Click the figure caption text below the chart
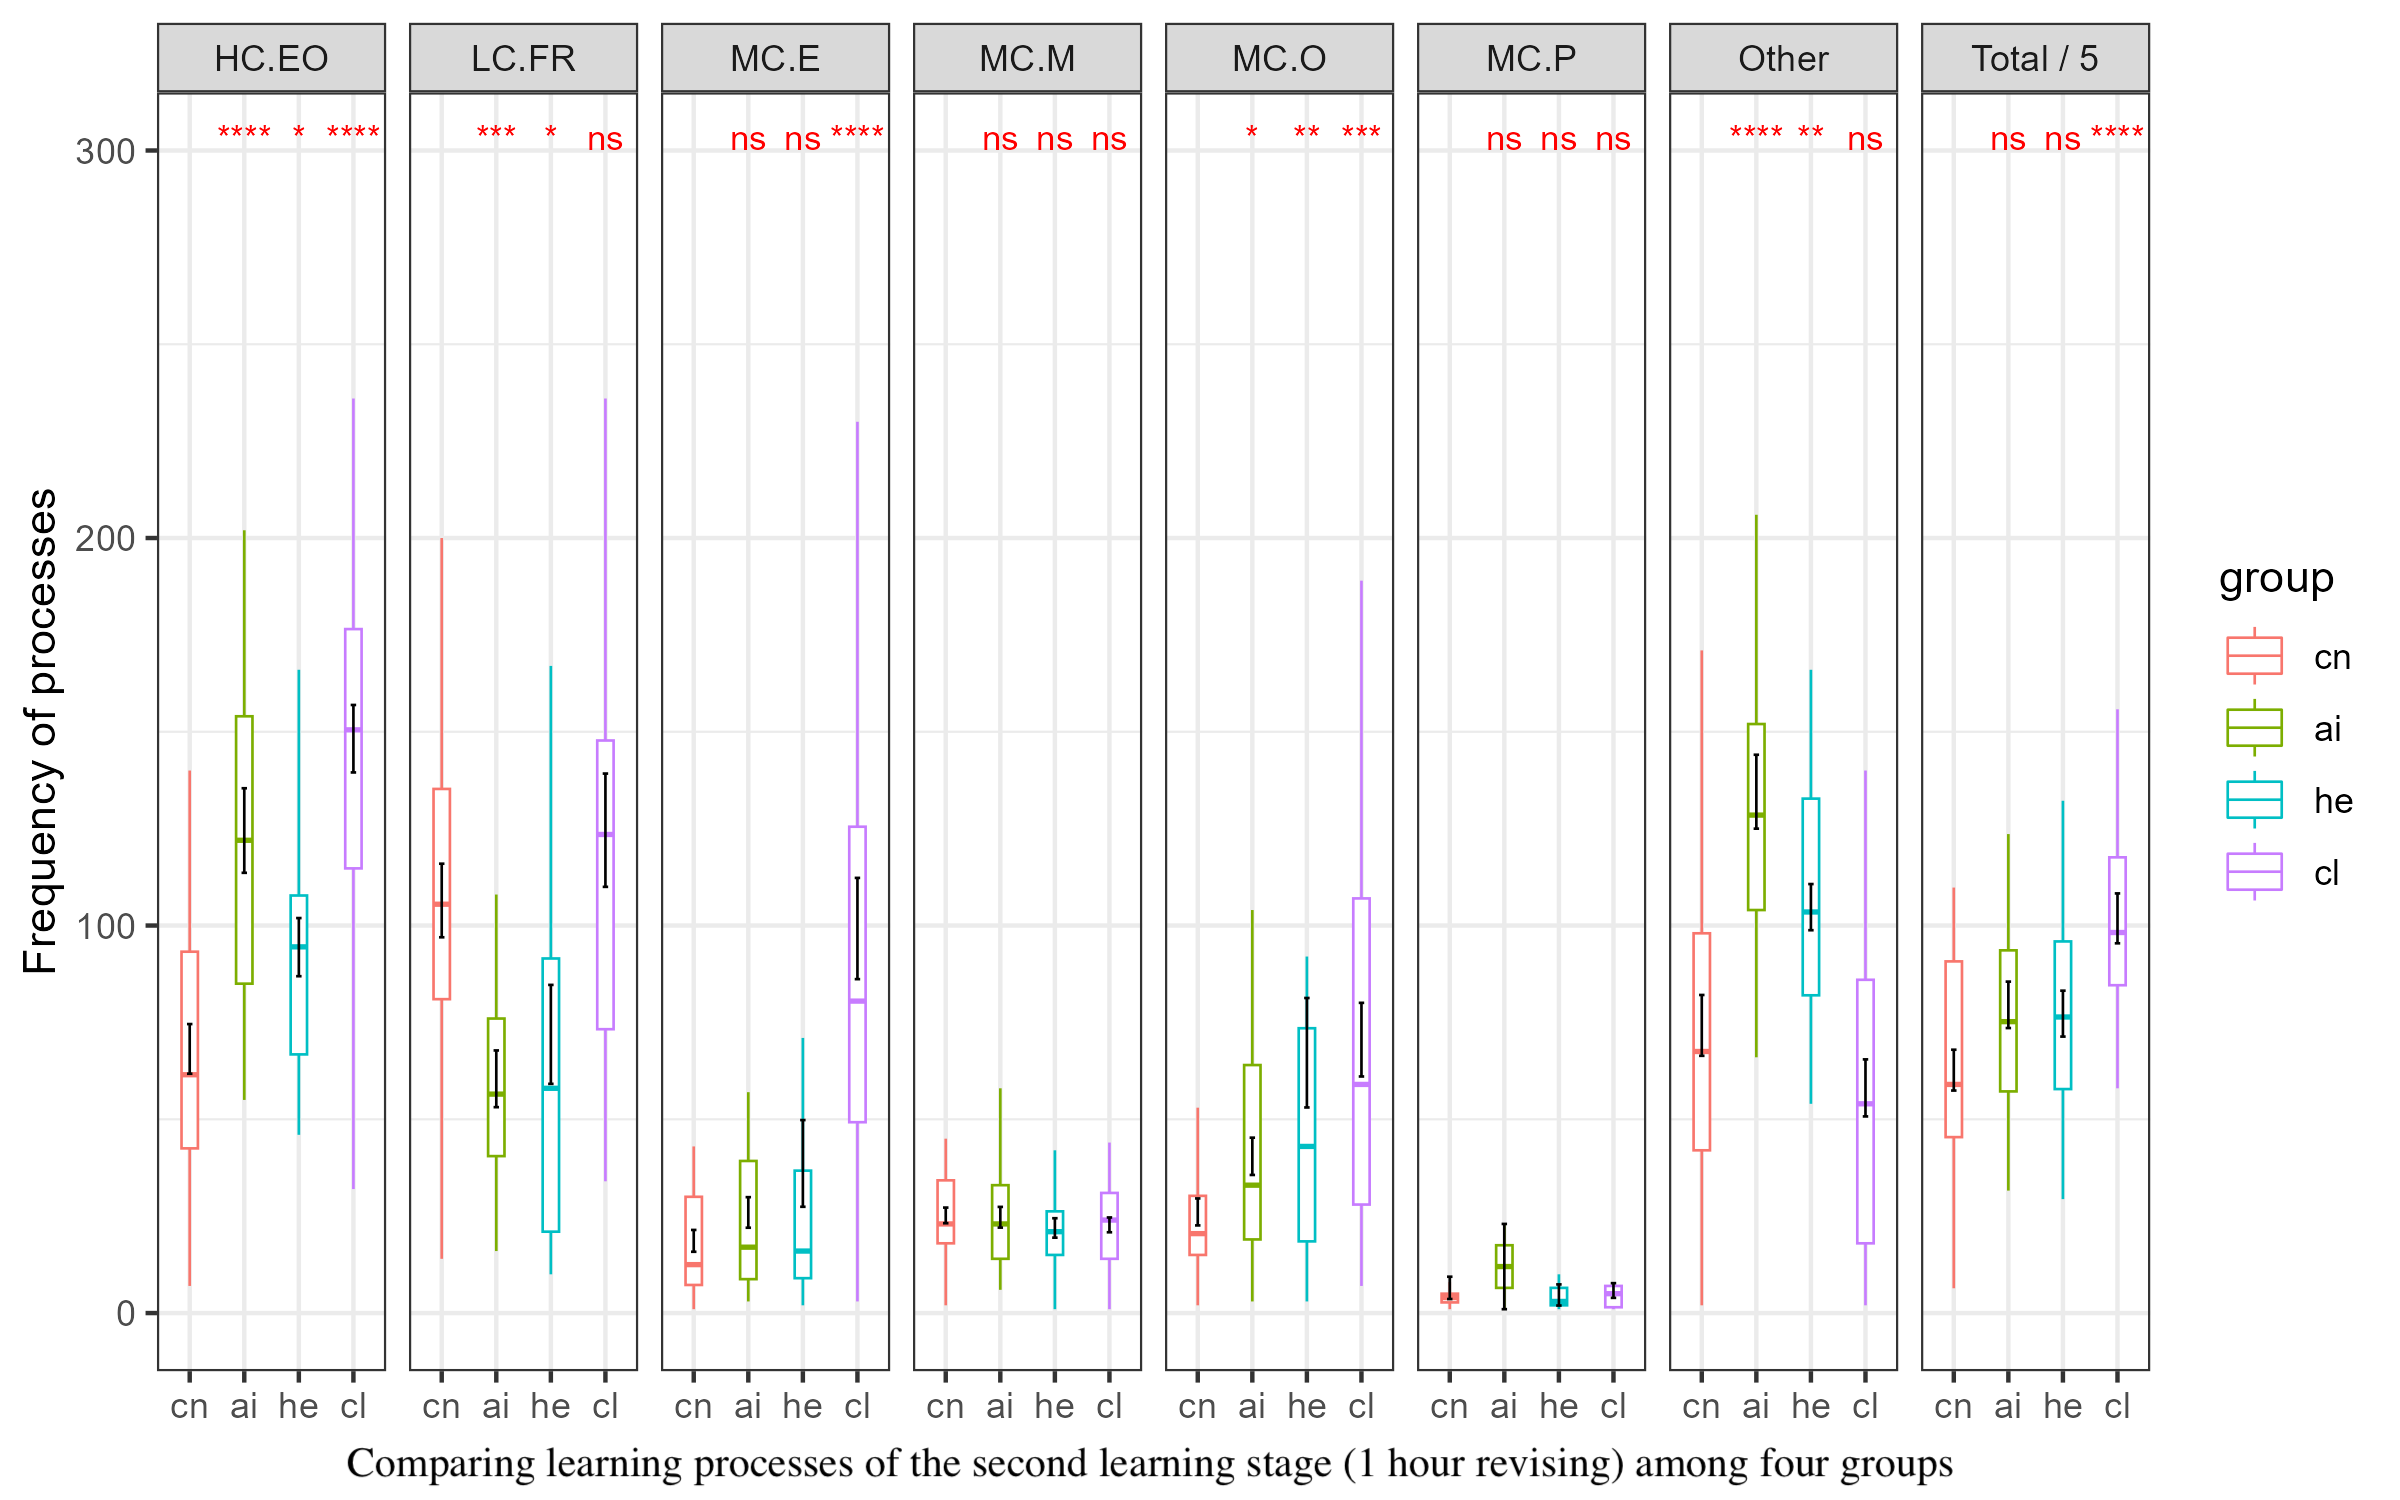 coord(1149,1464)
